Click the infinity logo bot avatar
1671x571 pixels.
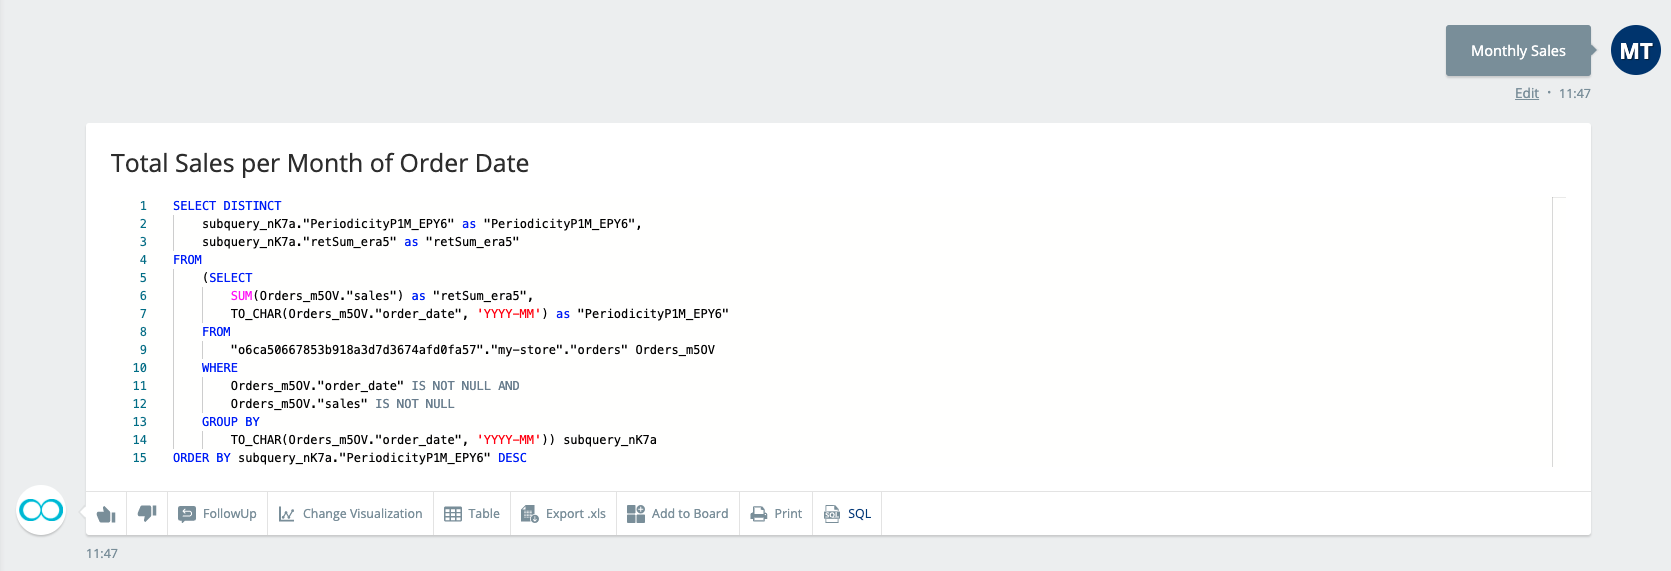pos(41,511)
